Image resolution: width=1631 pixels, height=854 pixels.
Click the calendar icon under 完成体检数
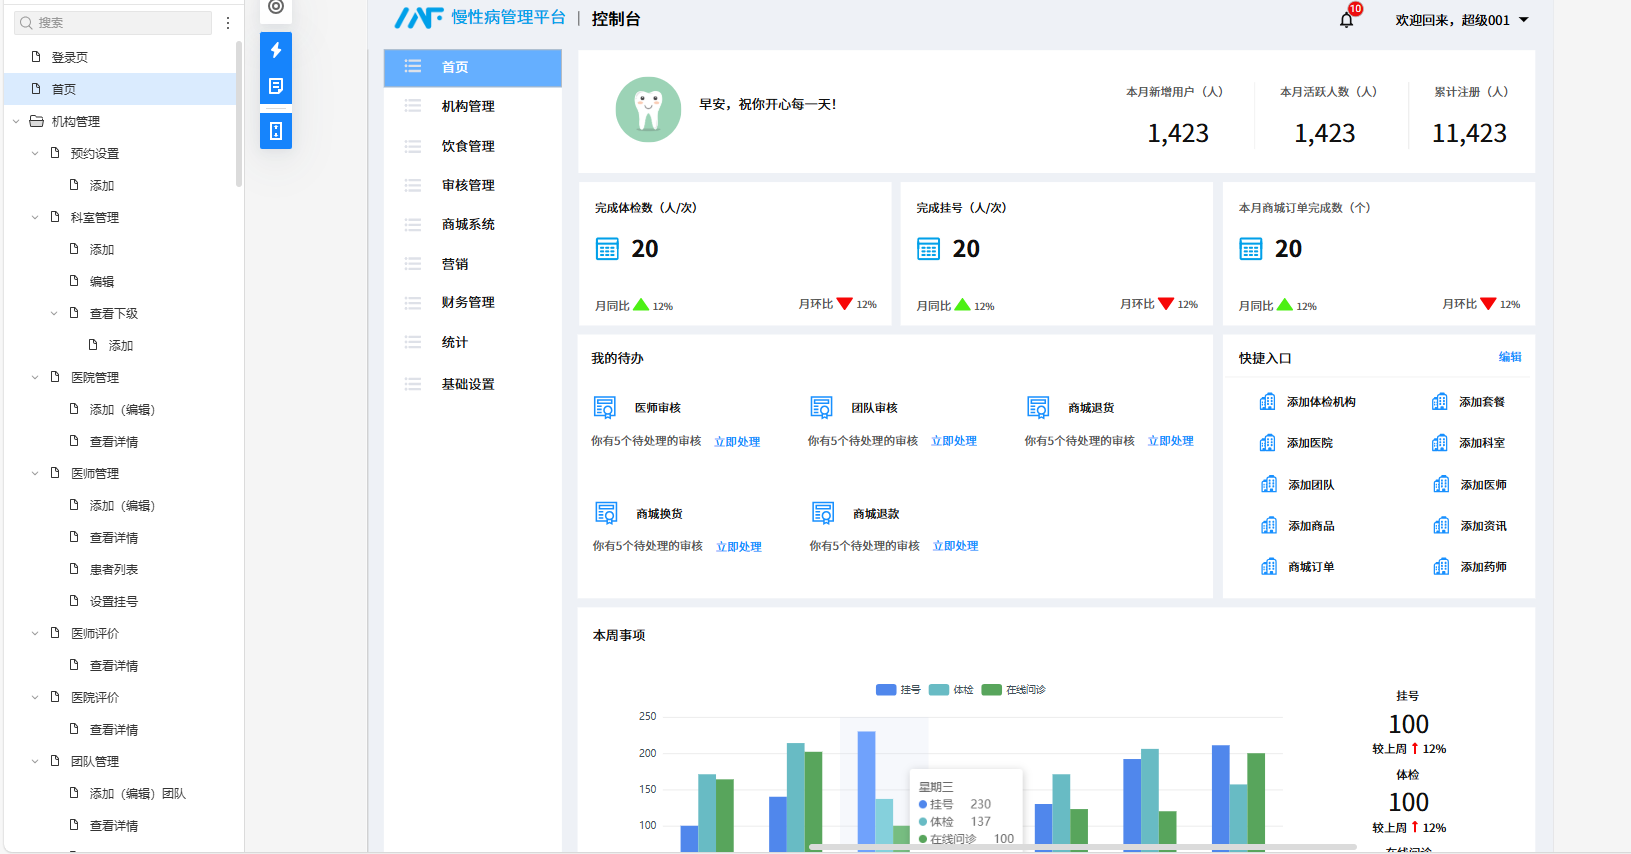pos(607,249)
